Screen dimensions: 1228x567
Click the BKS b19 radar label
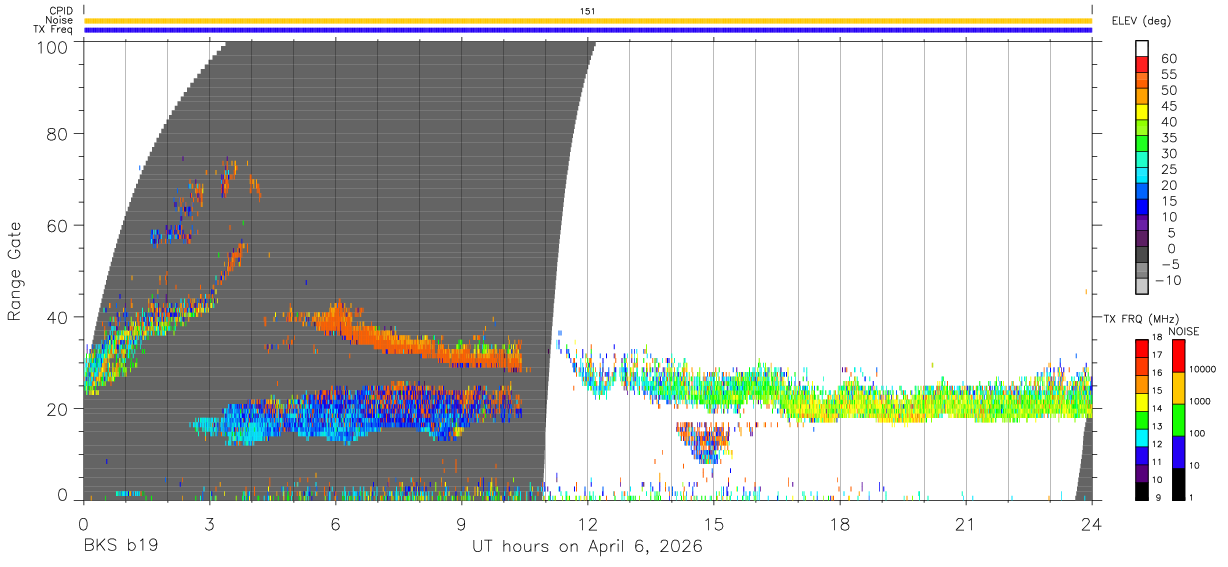coord(120,547)
